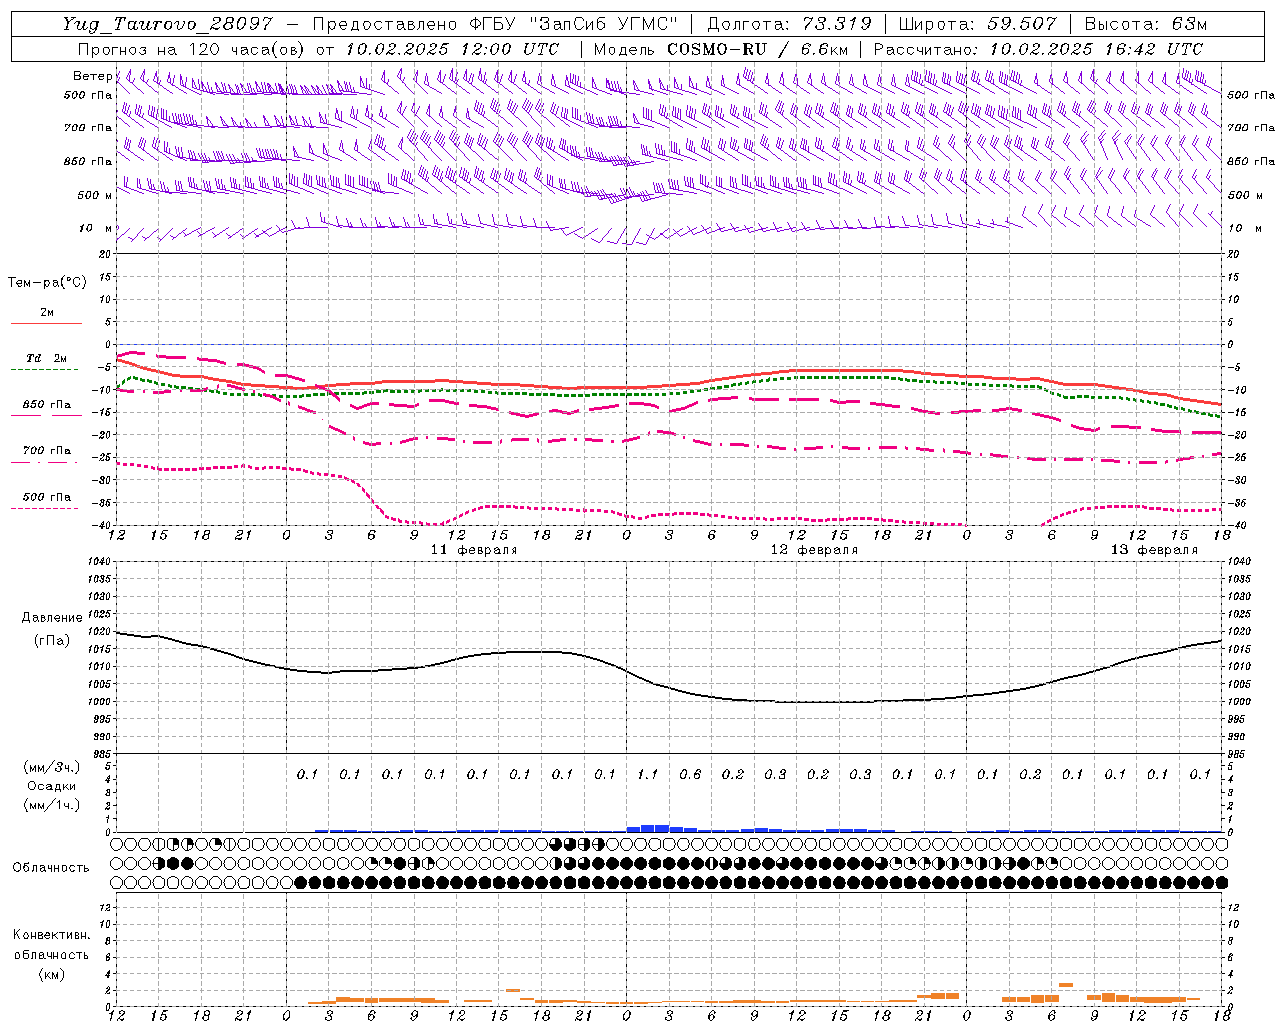Click the Осадки precipitation label

pyautogui.click(x=52, y=786)
